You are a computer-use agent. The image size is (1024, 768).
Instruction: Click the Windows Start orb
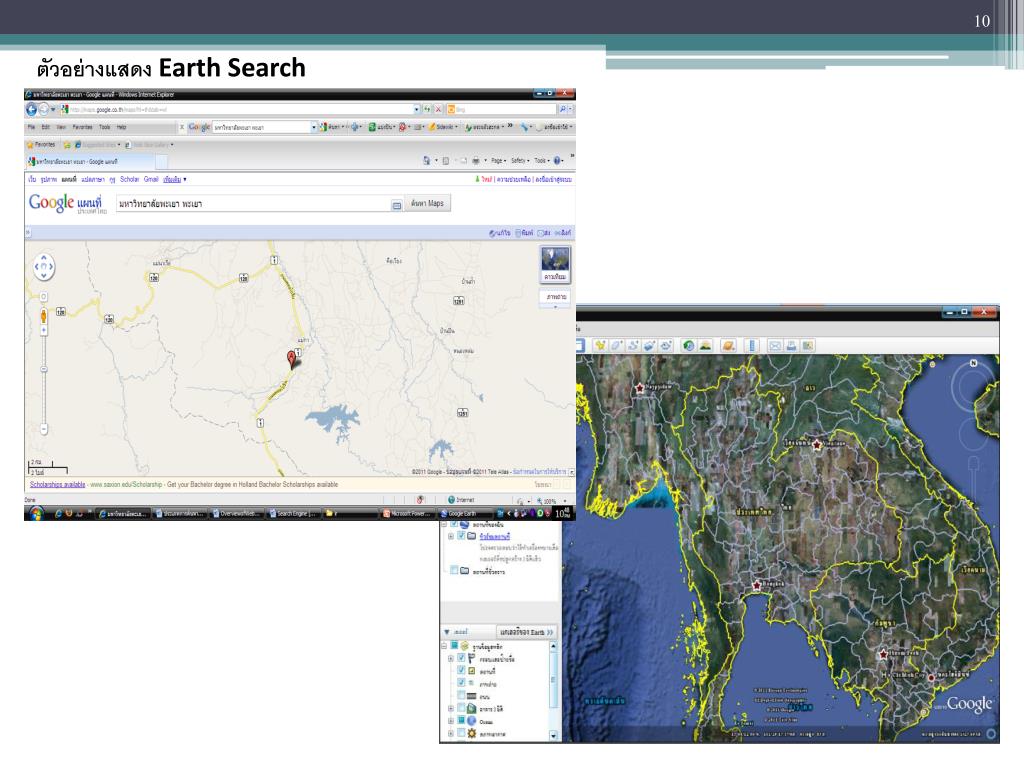[37, 513]
